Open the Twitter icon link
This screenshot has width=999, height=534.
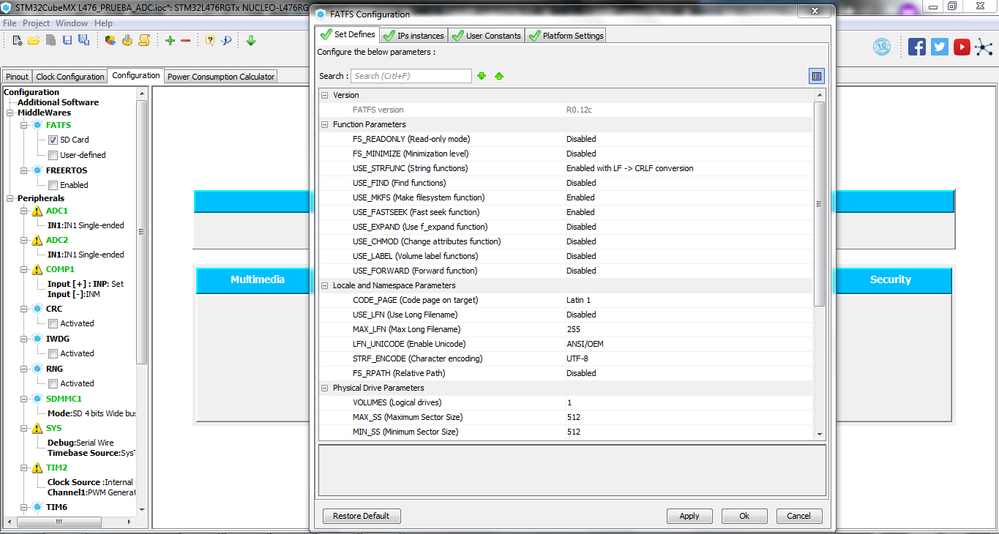click(x=939, y=47)
